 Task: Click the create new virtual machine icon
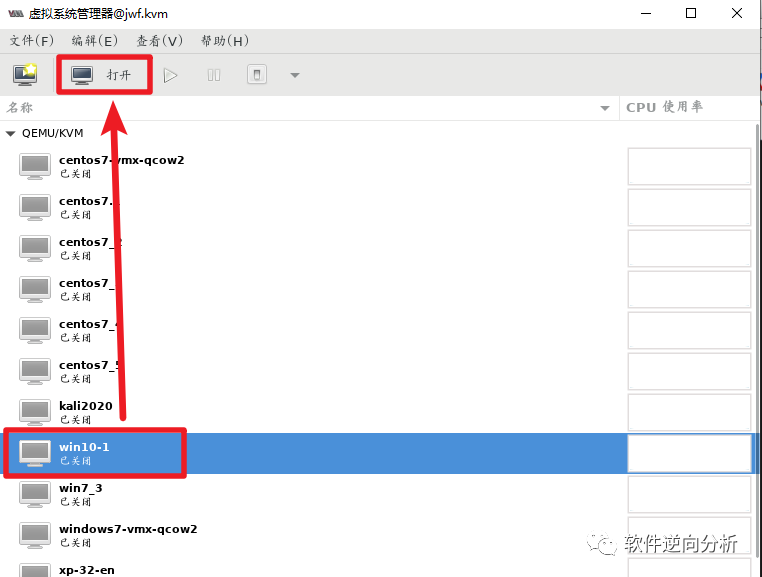pyautogui.click(x=25, y=75)
